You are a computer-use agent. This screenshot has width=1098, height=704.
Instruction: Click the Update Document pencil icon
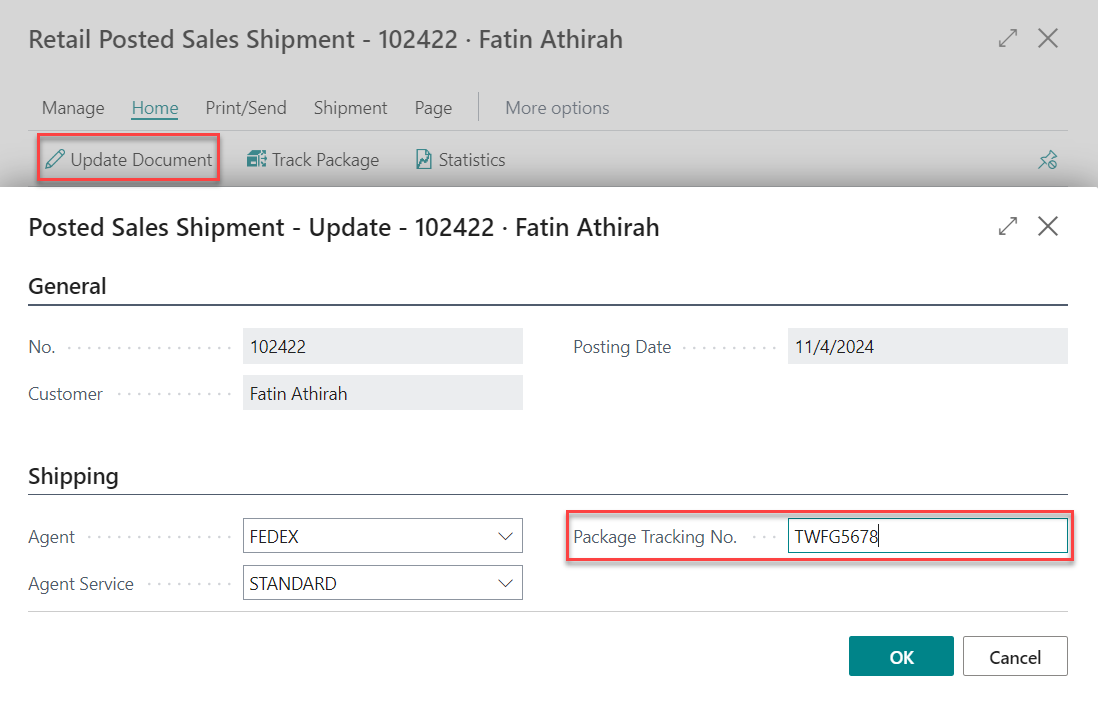click(55, 160)
